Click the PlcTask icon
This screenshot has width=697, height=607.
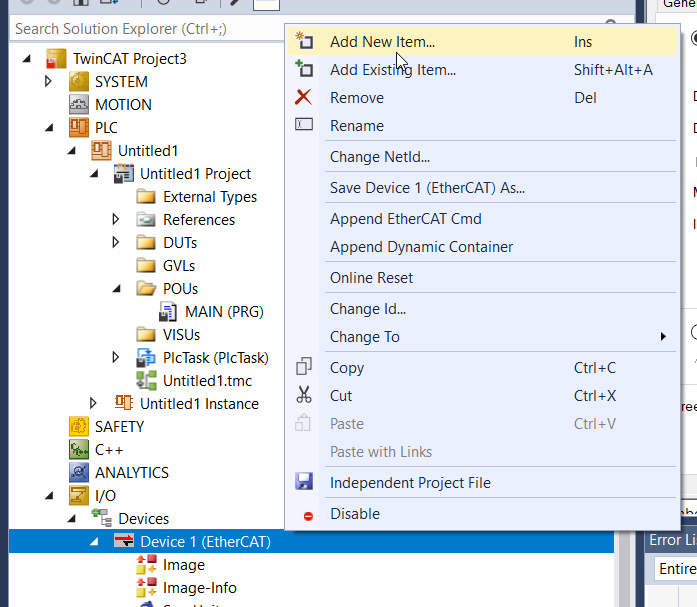point(146,358)
